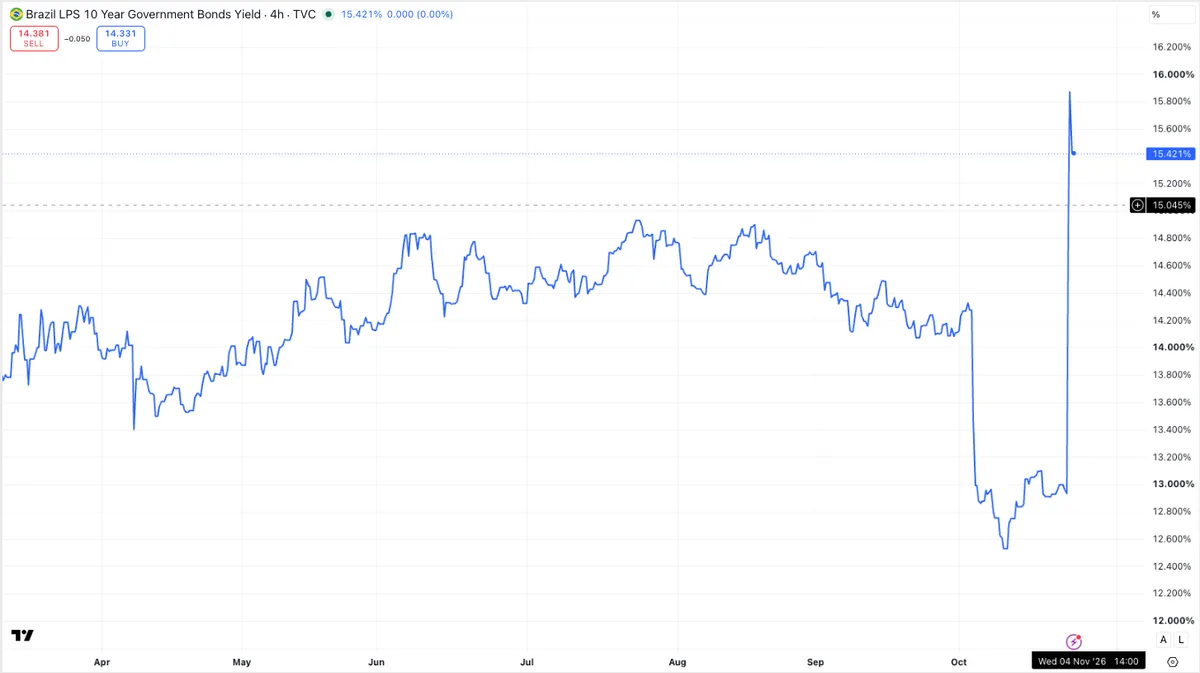Click the Brazil flag symbol icon

[x=16, y=15]
